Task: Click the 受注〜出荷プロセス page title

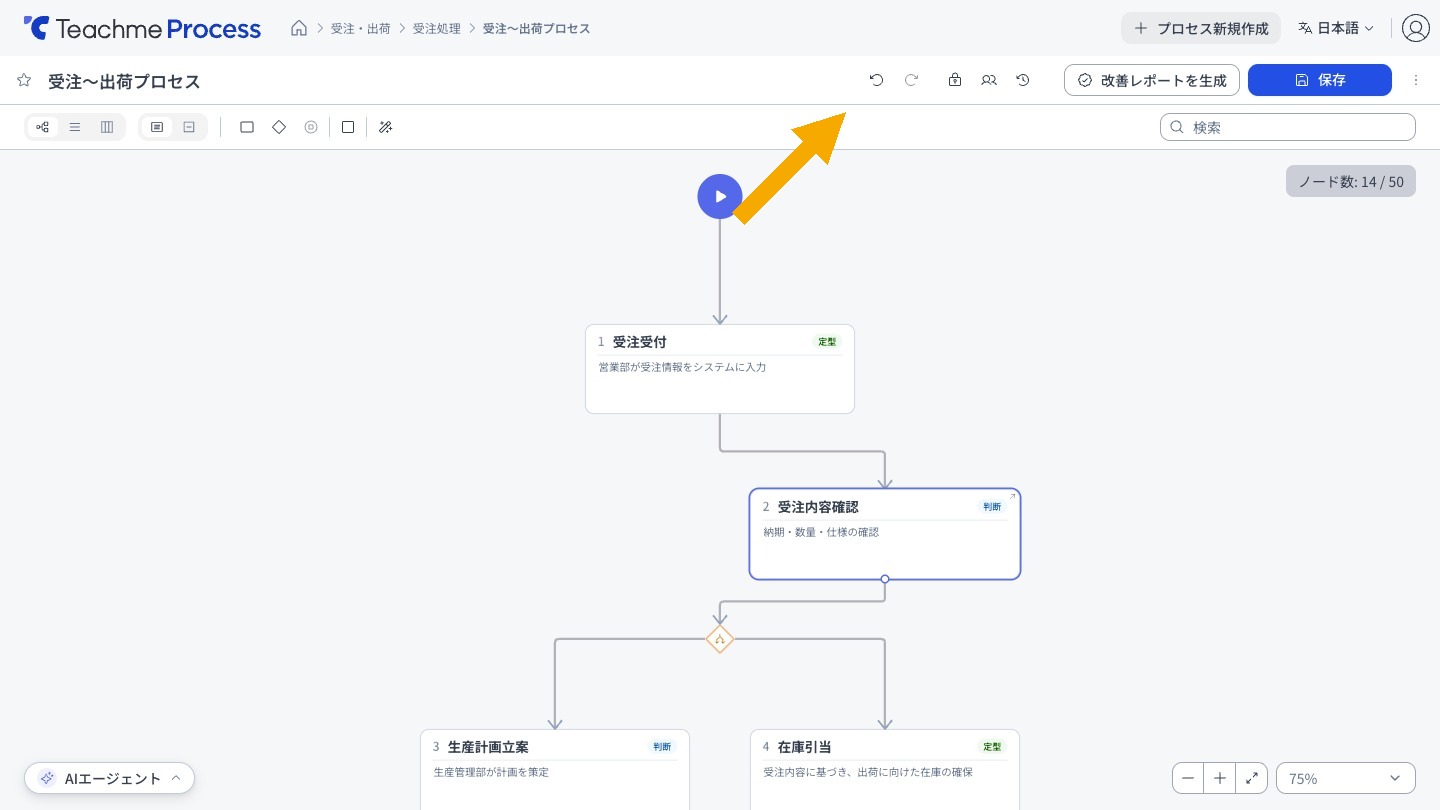Action: pyautogui.click(x=124, y=81)
